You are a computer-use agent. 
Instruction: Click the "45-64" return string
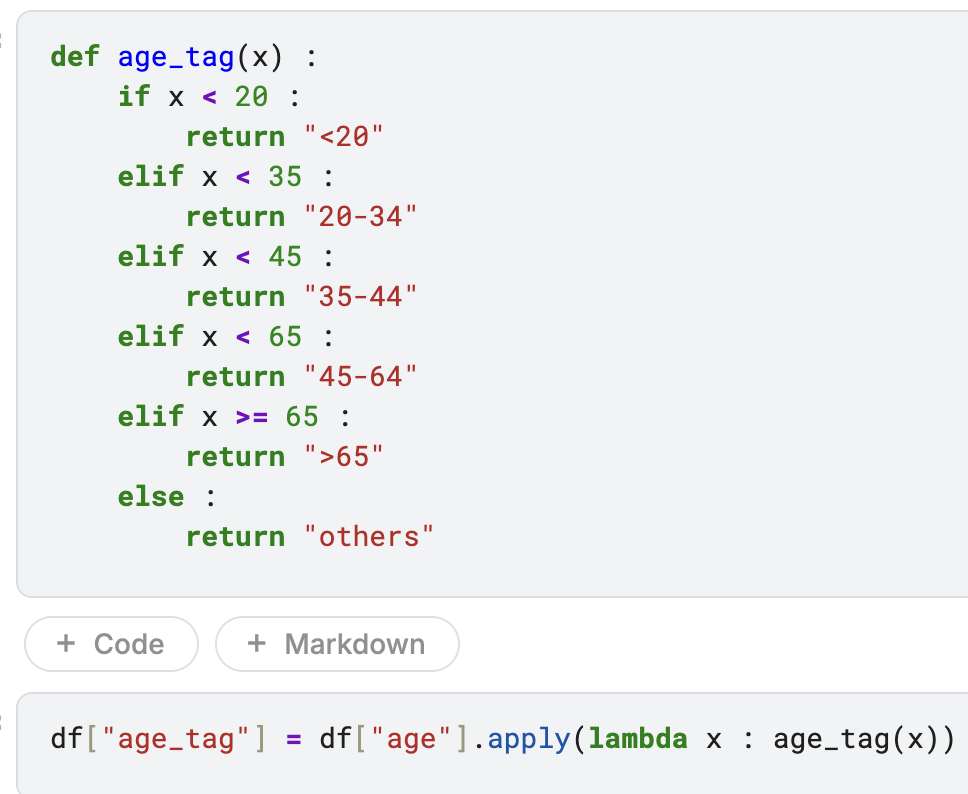pos(361,376)
